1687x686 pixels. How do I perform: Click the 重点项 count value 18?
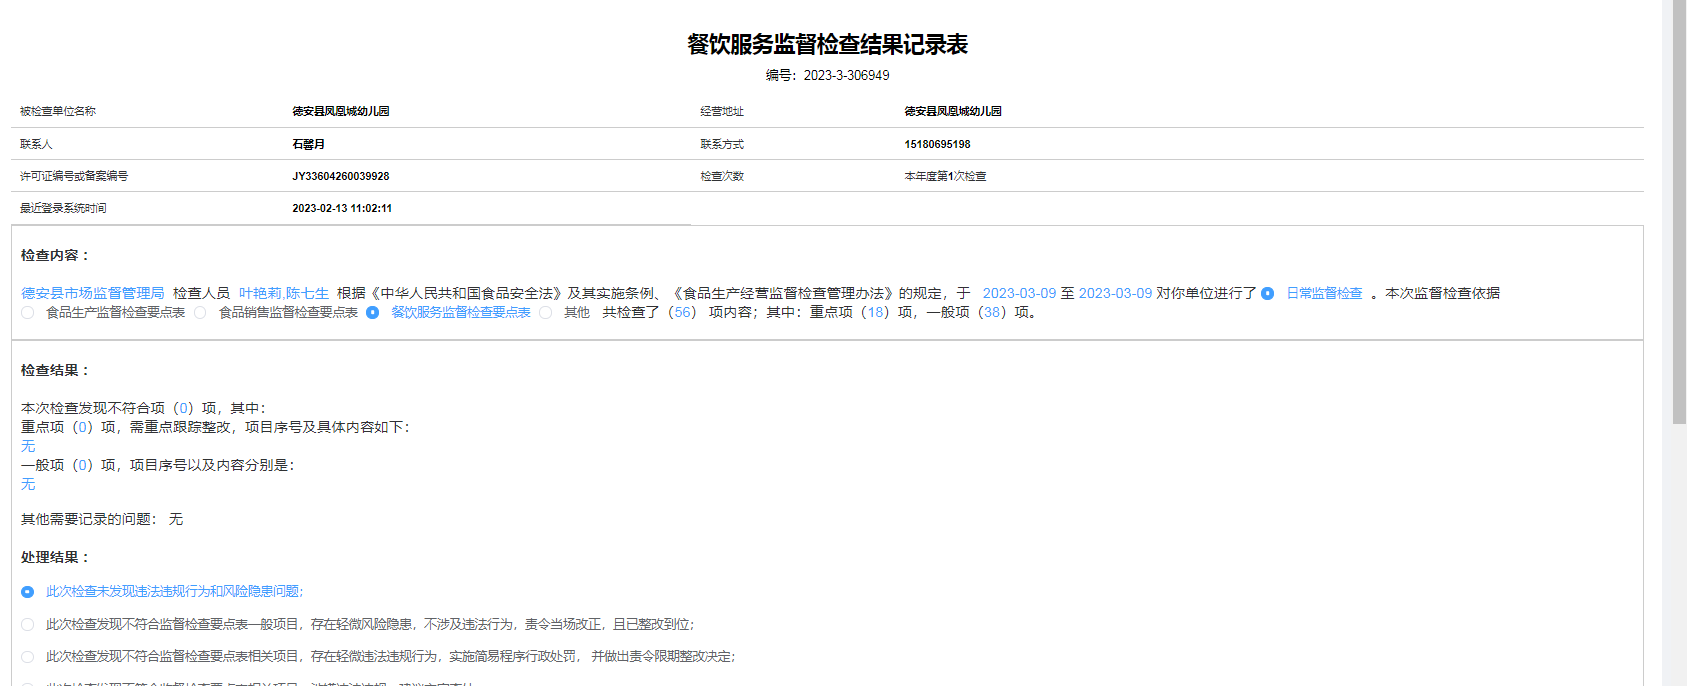click(876, 313)
